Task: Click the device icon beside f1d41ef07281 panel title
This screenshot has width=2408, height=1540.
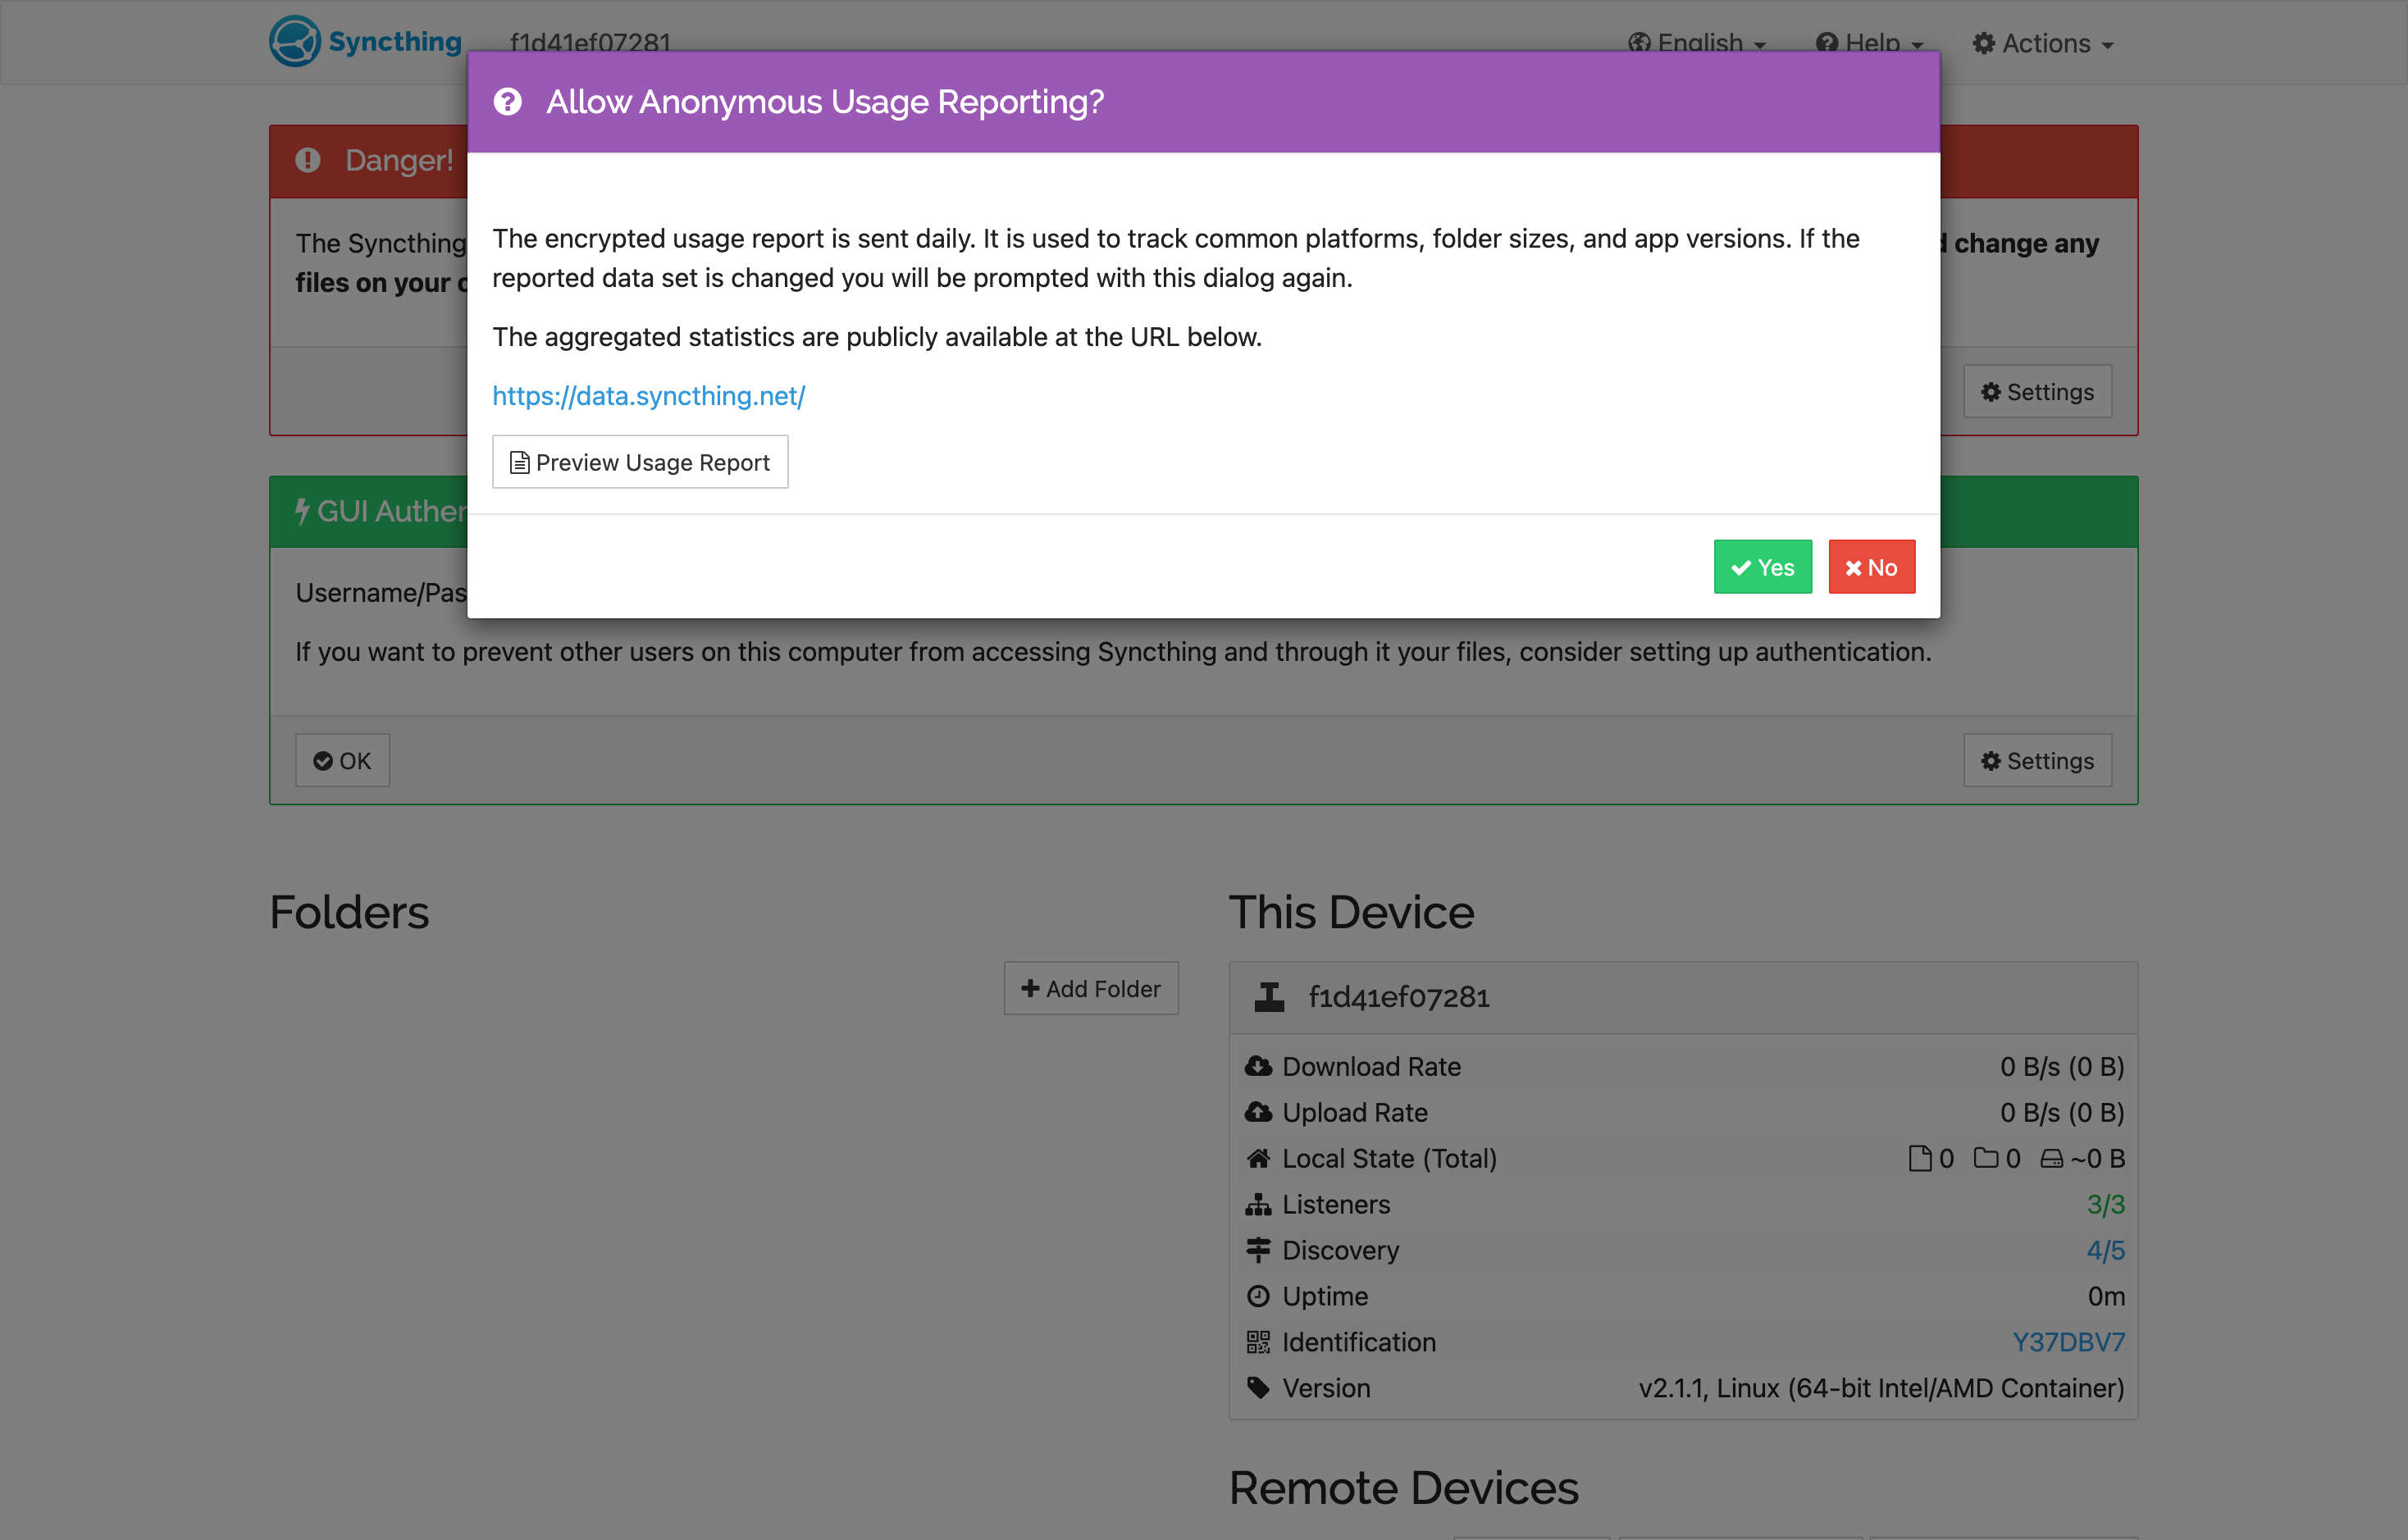Action: point(1269,997)
